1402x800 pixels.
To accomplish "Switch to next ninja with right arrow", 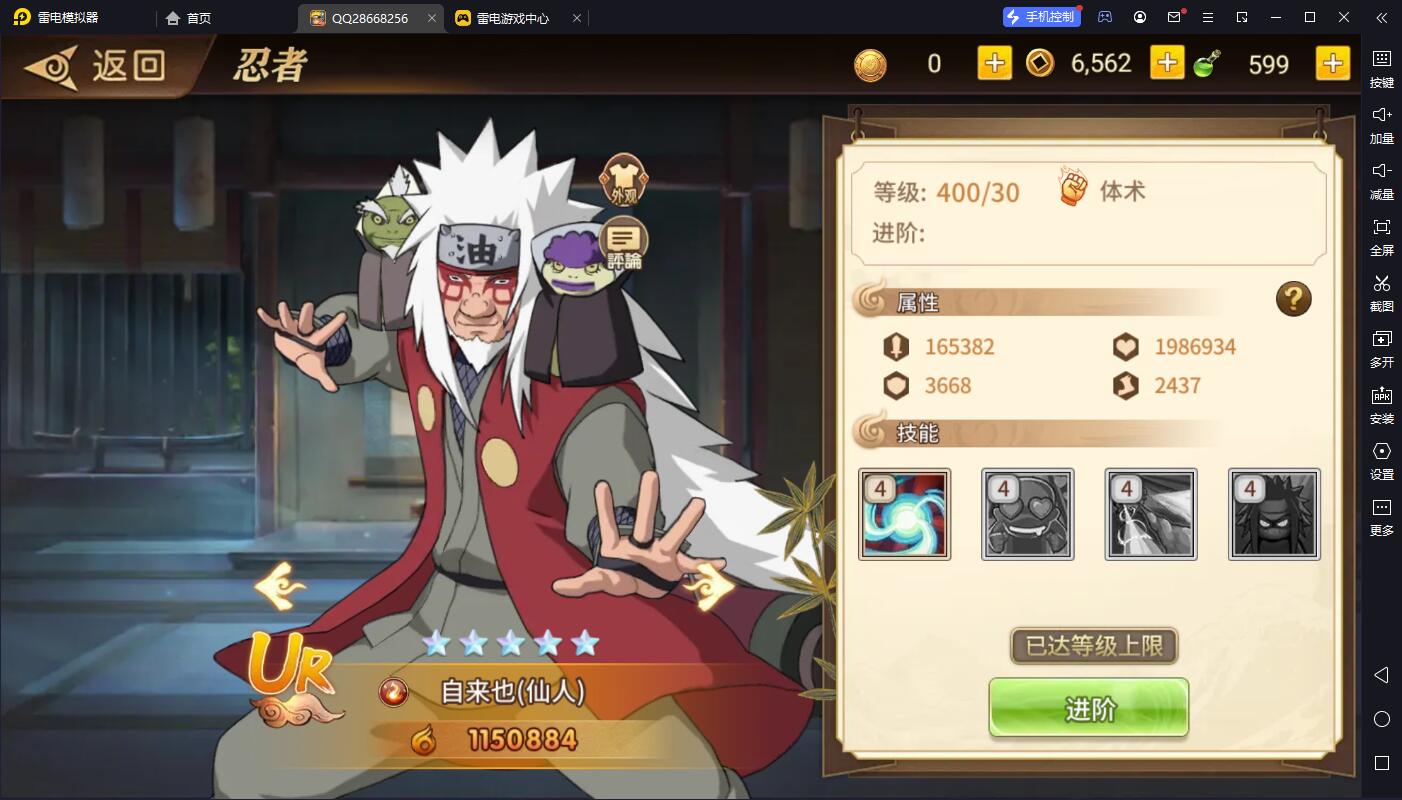I will point(710,586).
